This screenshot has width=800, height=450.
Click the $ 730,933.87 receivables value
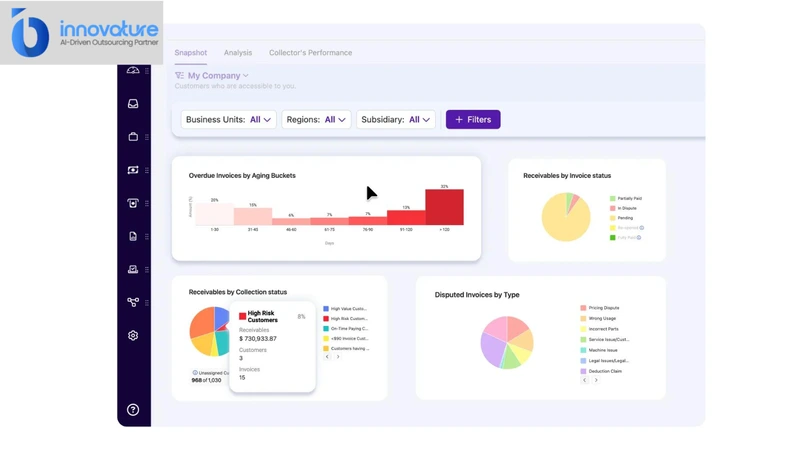point(258,339)
